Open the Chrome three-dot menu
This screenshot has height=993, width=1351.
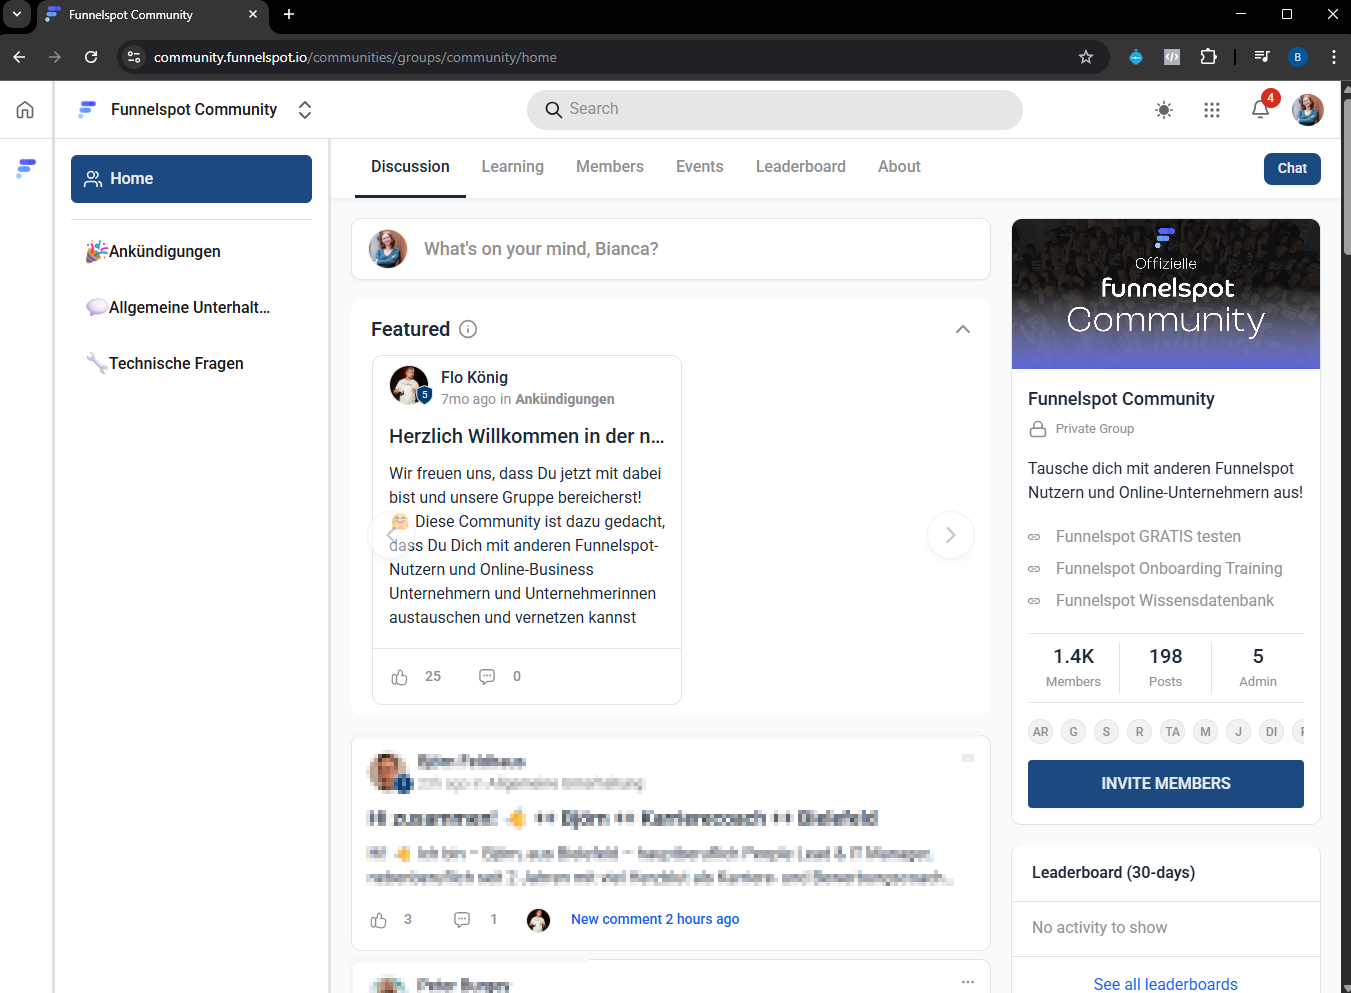(x=1334, y=57)
